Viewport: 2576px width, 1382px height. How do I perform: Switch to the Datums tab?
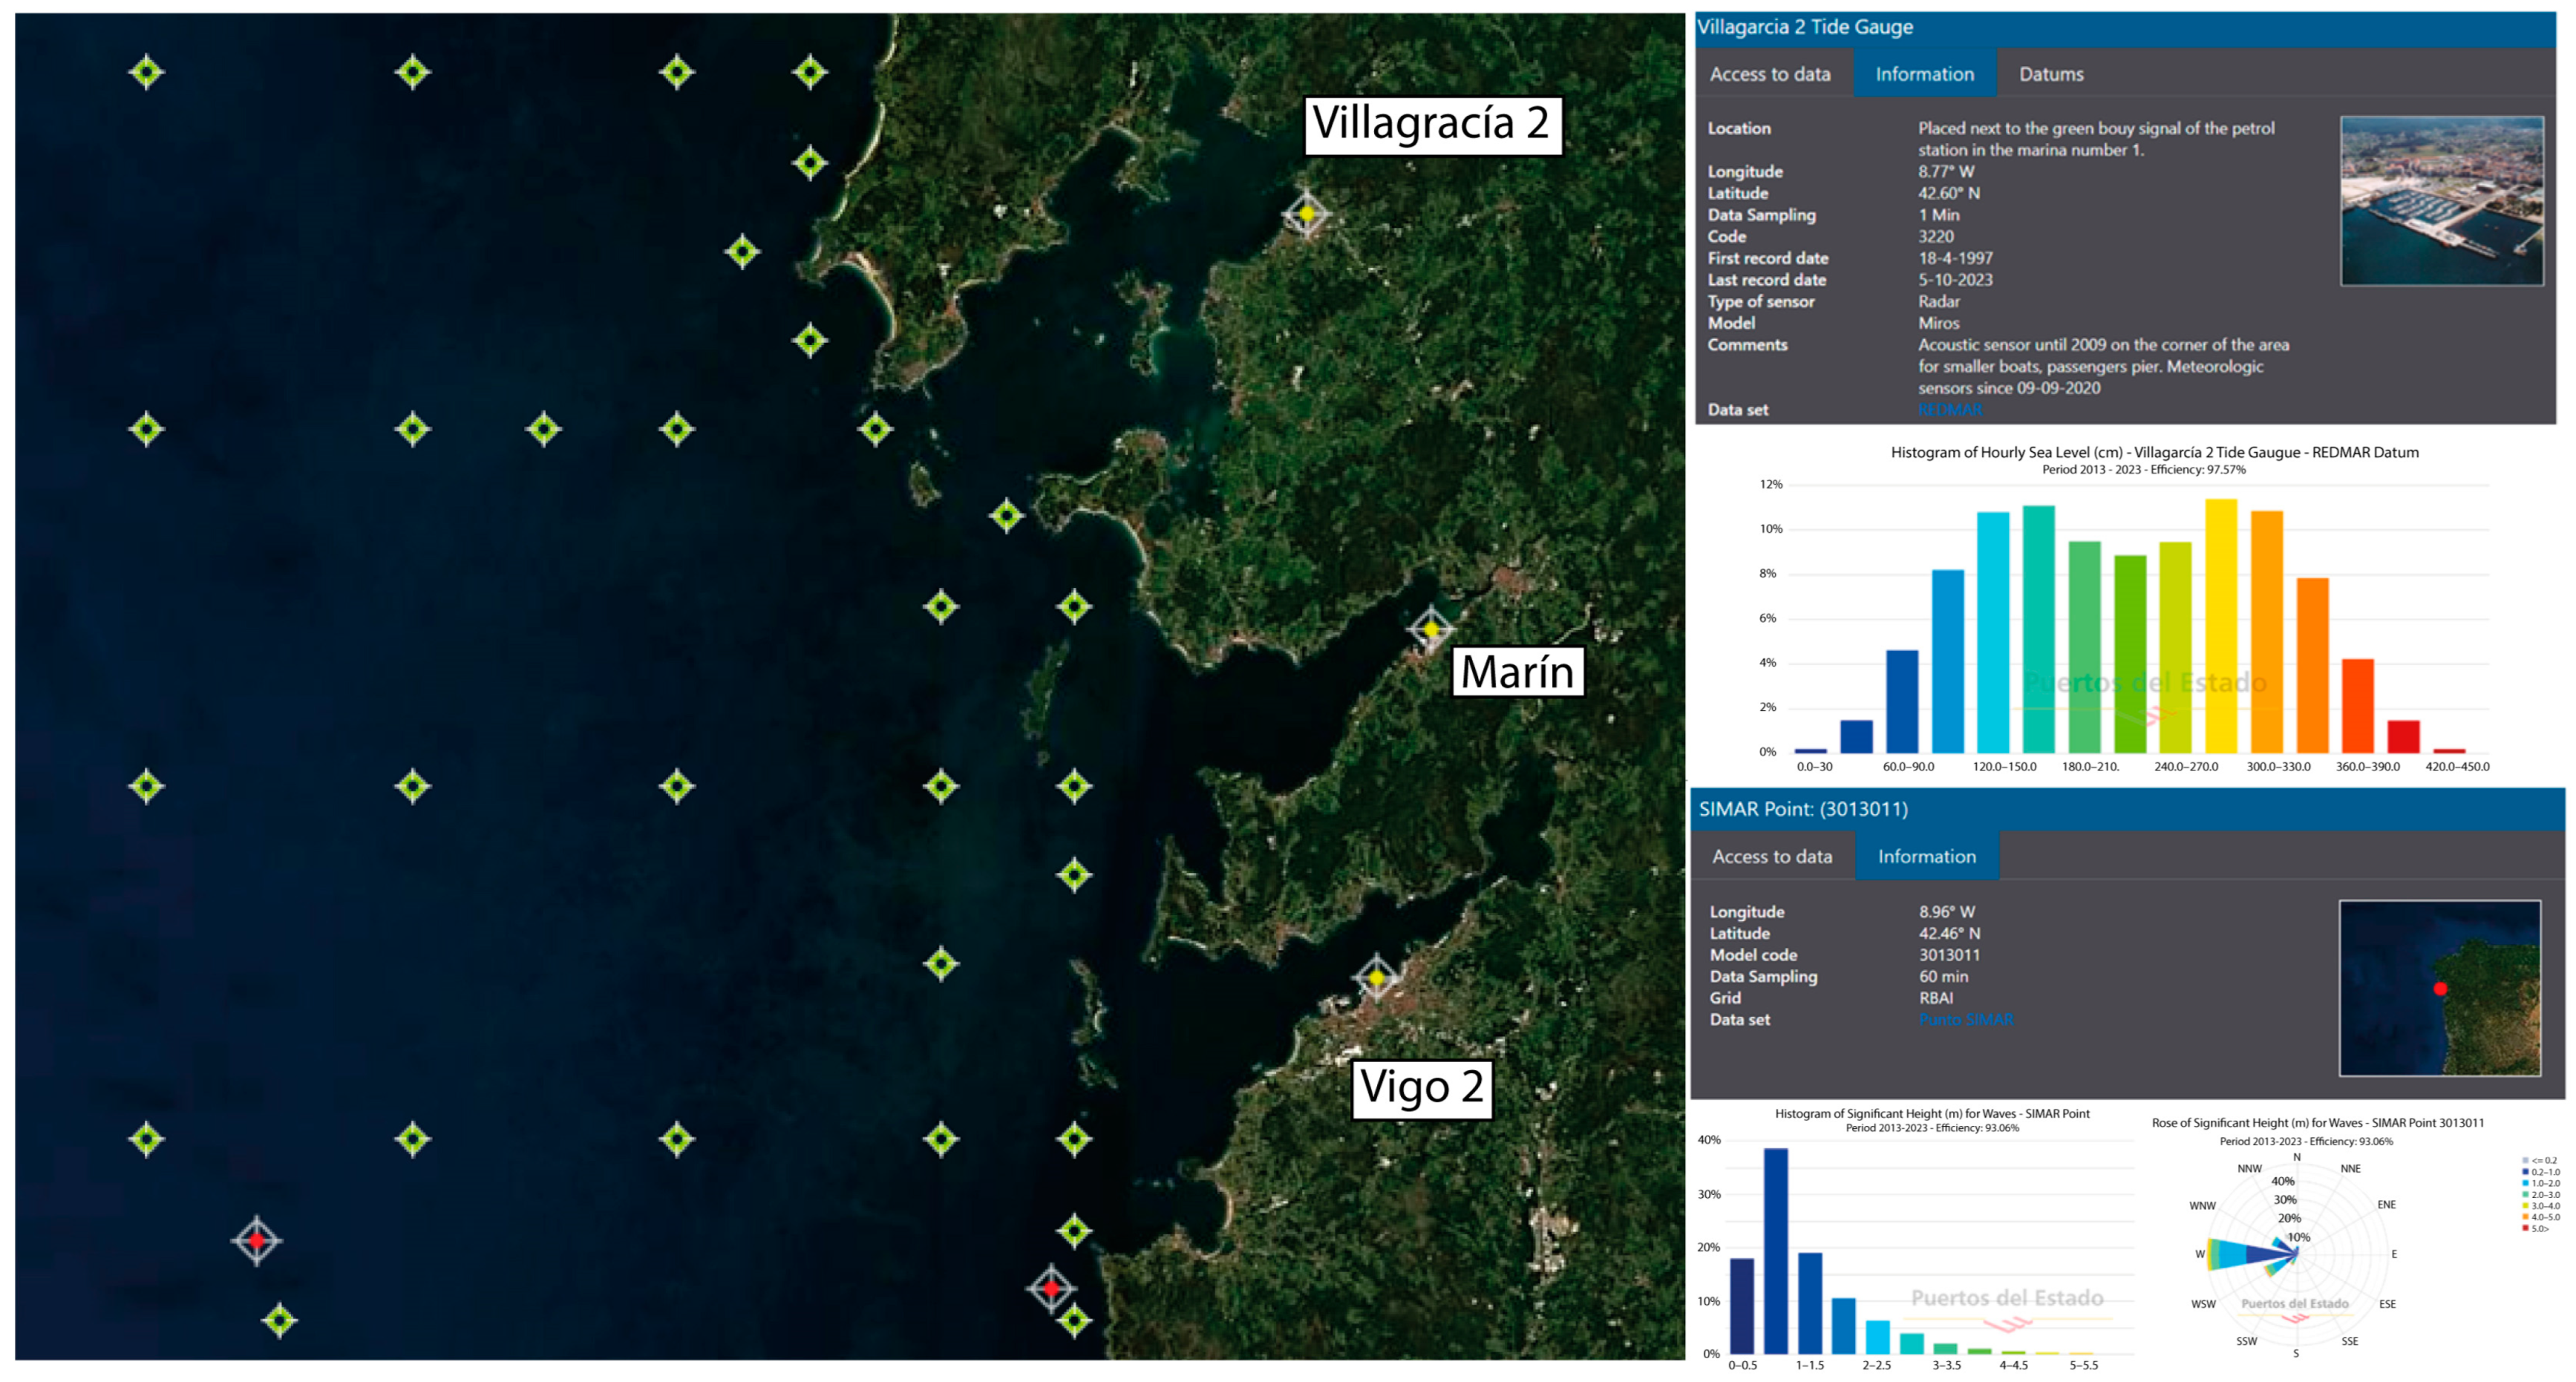(x=2050, y=74)
